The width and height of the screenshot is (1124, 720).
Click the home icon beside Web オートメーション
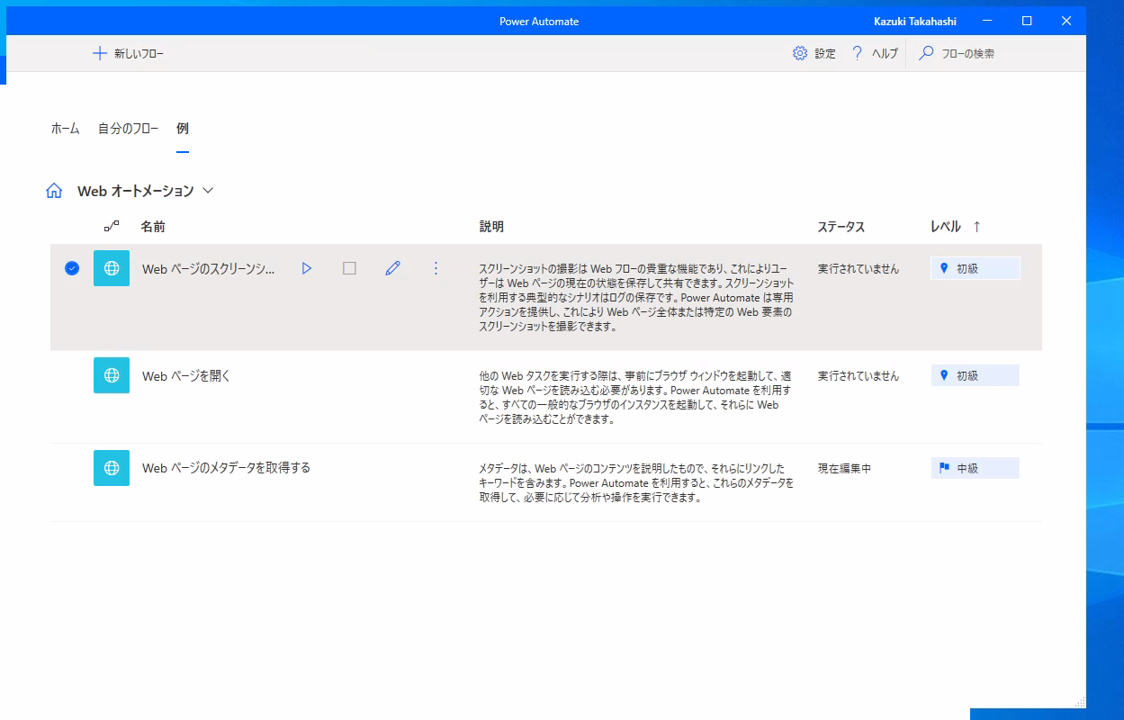coord(54,190)
